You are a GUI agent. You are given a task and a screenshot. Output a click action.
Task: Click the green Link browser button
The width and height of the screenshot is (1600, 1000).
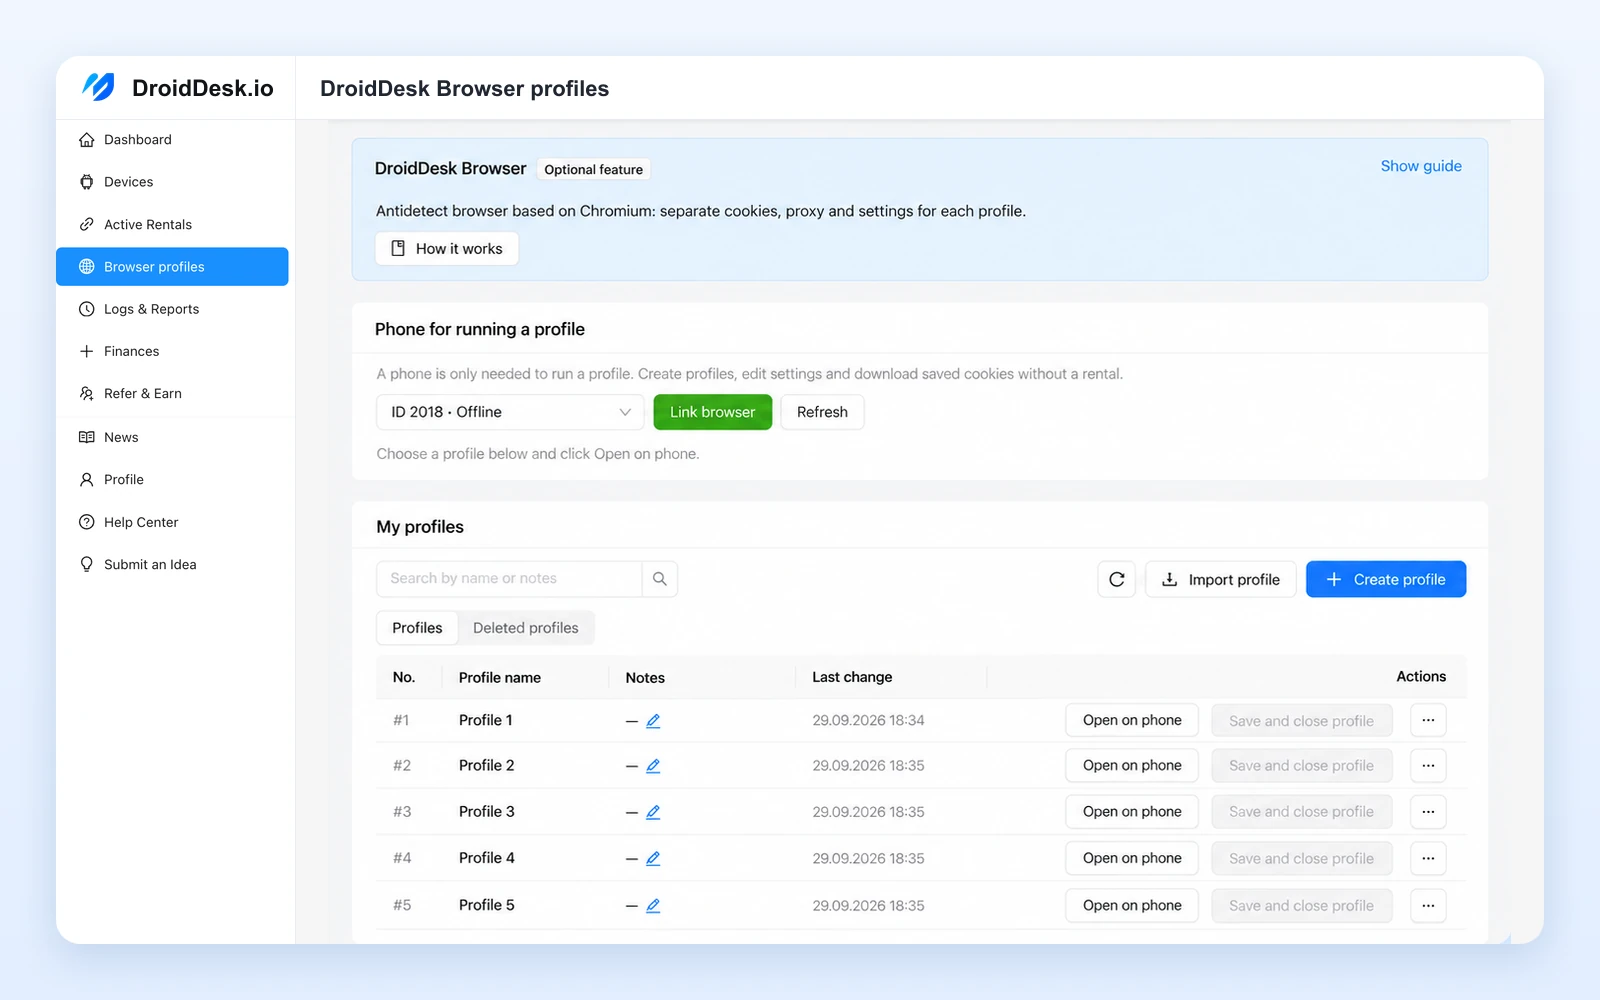[713, 412]
